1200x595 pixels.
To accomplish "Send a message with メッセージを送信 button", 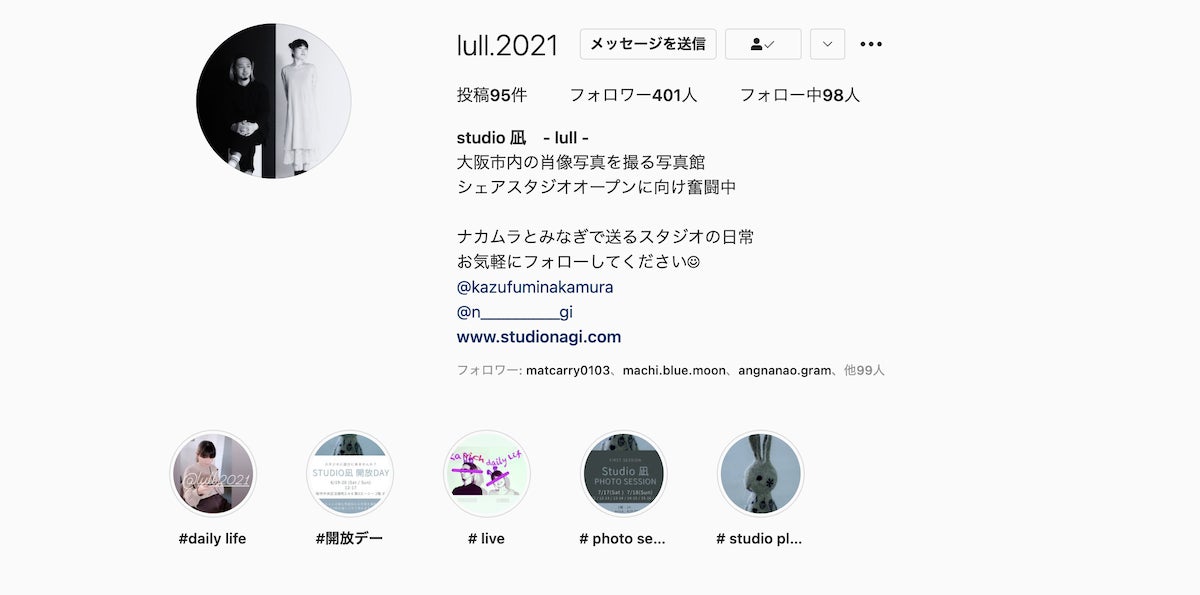I will [x=648, y=44].
